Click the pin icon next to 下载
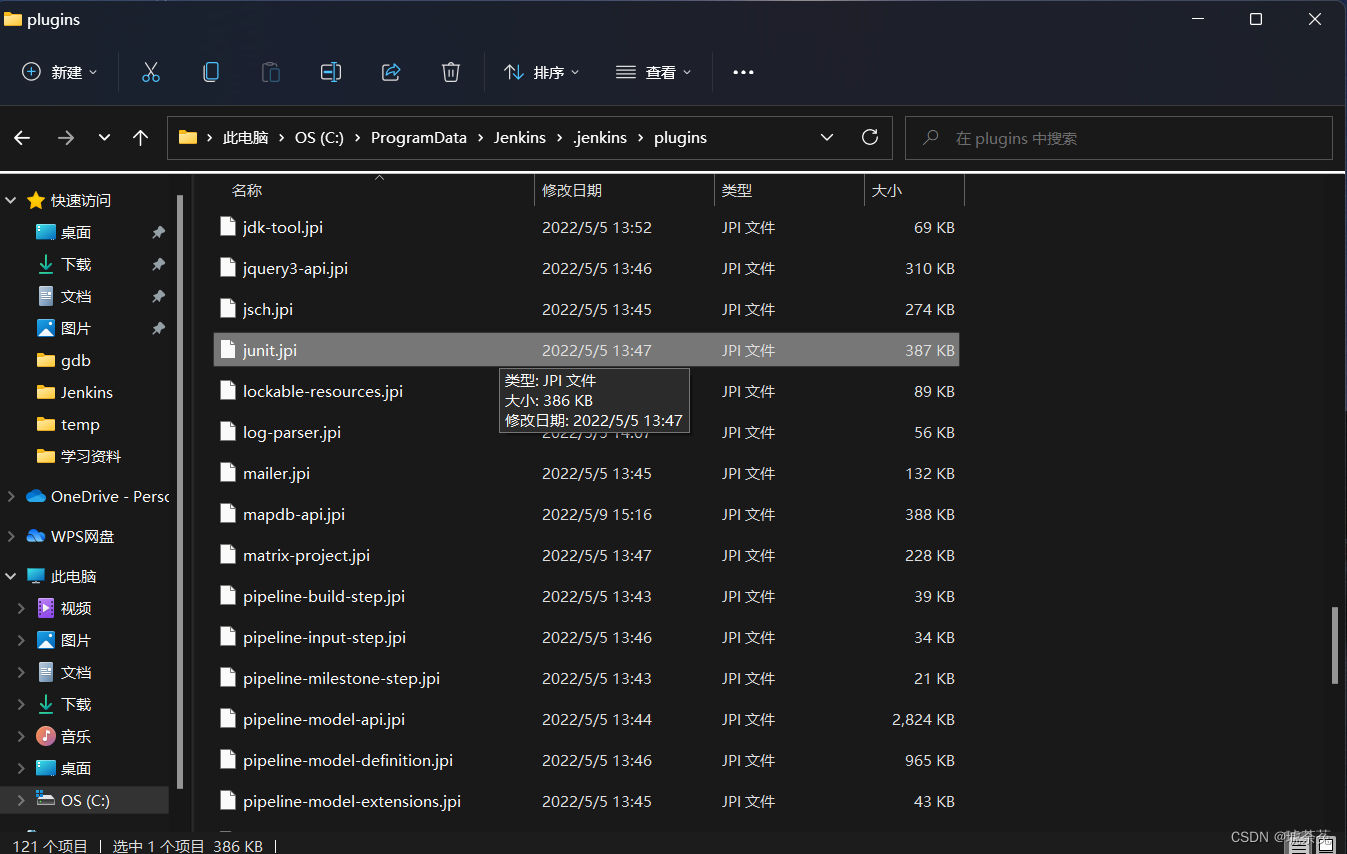Image resolution: width=1347 pixels, height=854 pixels. [158, 264]
